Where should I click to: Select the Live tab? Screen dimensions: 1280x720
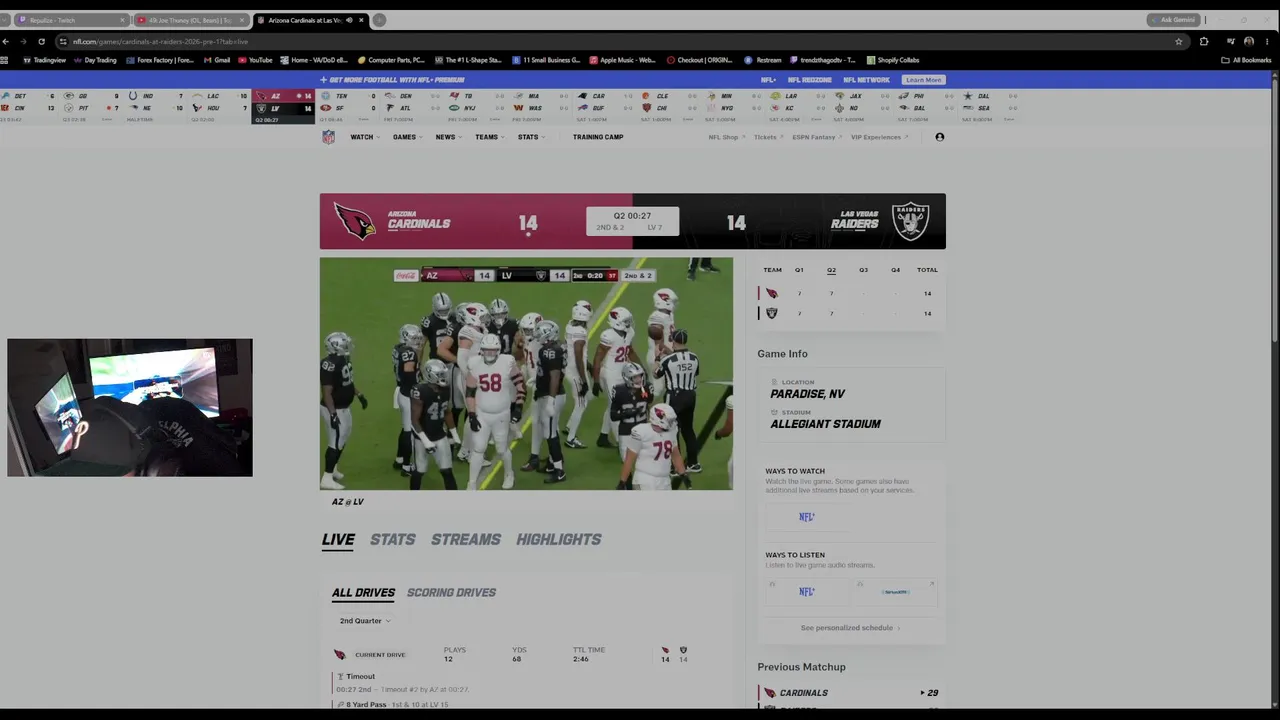pyautogui.click(x=338, y=539)
